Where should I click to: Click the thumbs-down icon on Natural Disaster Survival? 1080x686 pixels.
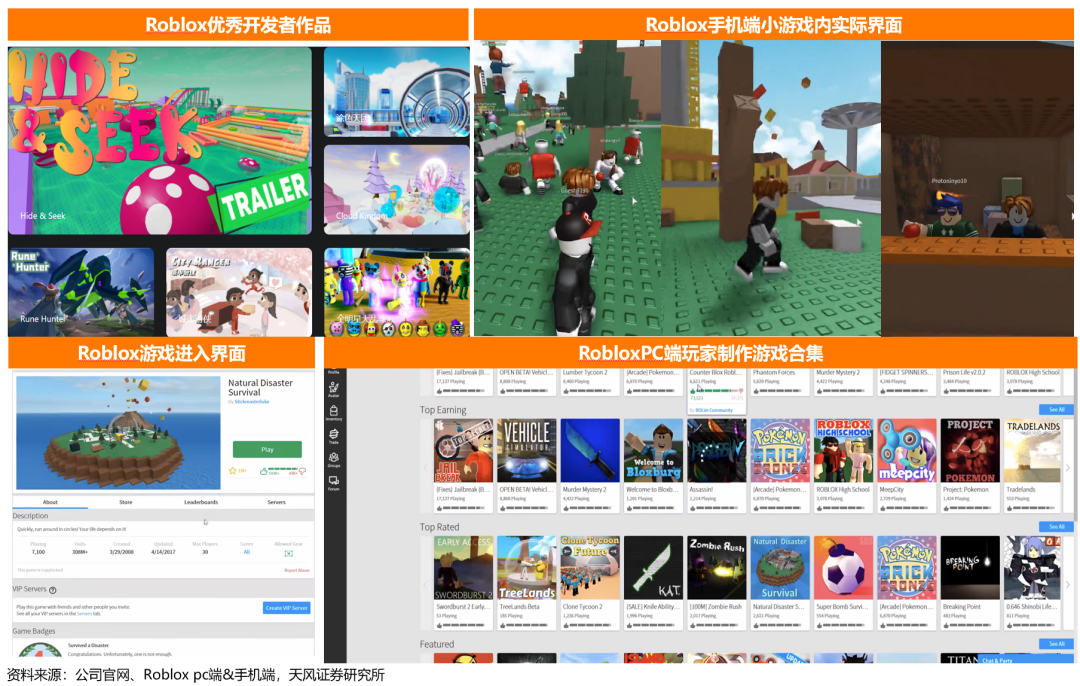point(302,472)
